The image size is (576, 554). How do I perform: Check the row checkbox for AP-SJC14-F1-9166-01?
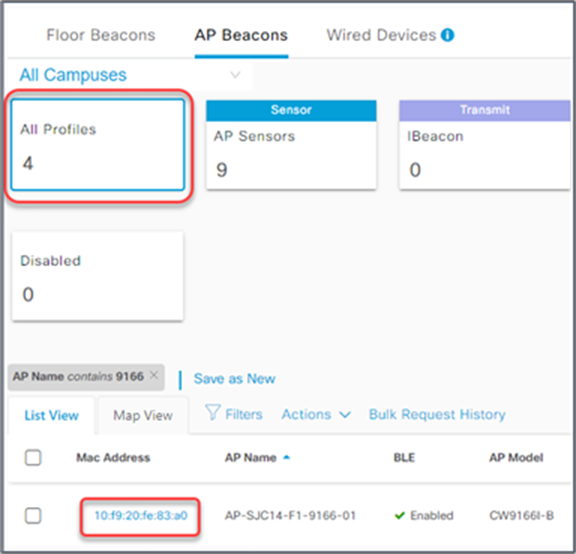point(33,516)
